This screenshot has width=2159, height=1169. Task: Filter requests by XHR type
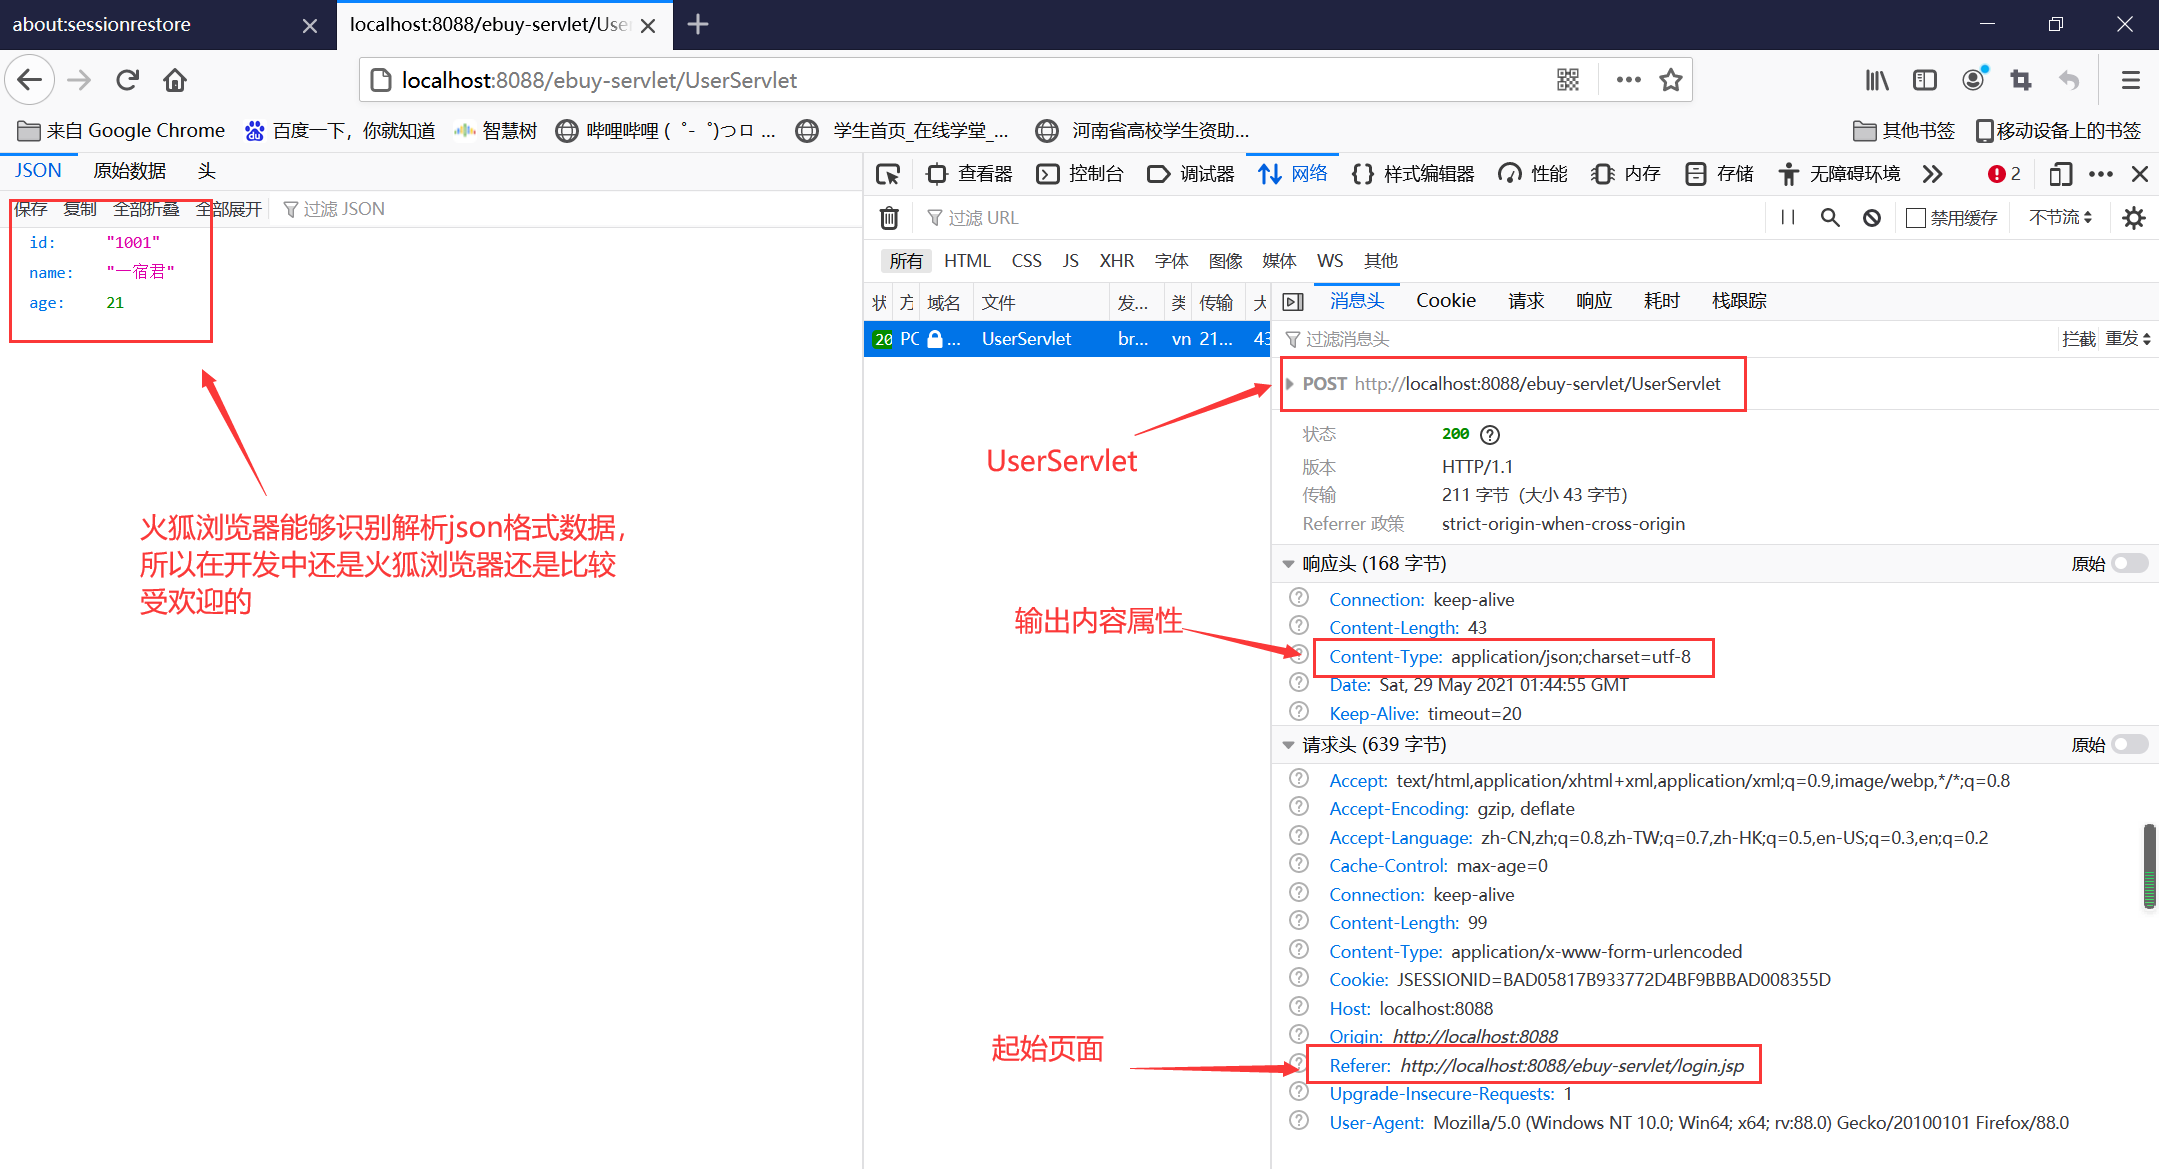[x=1117, y=261]
